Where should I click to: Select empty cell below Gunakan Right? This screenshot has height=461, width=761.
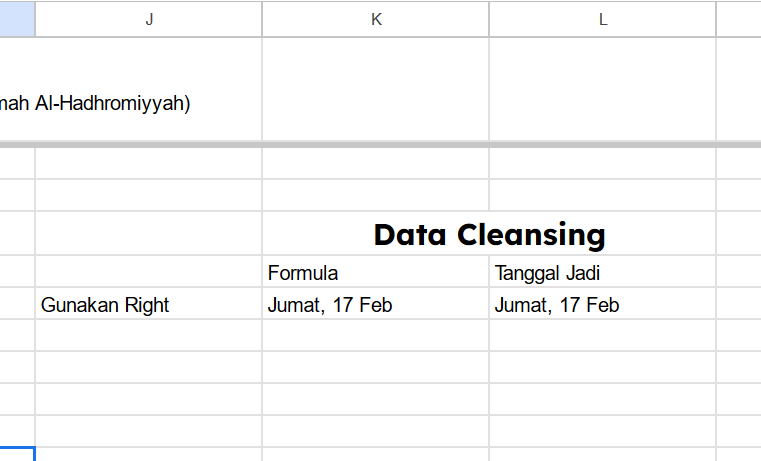click(x=149, y=335)
